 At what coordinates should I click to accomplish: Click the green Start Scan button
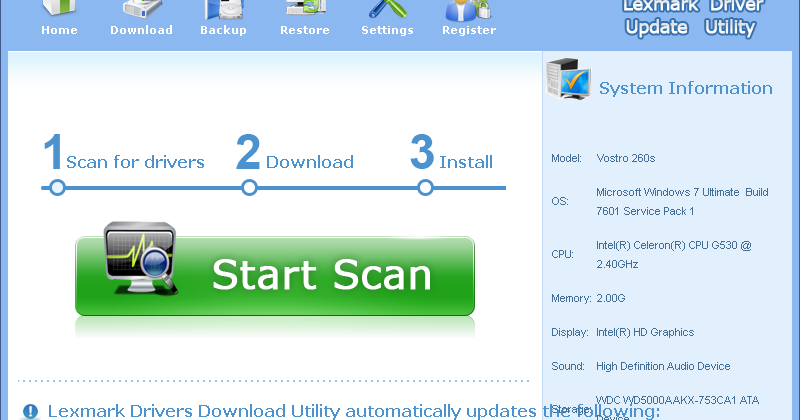[x=275, y=276]
